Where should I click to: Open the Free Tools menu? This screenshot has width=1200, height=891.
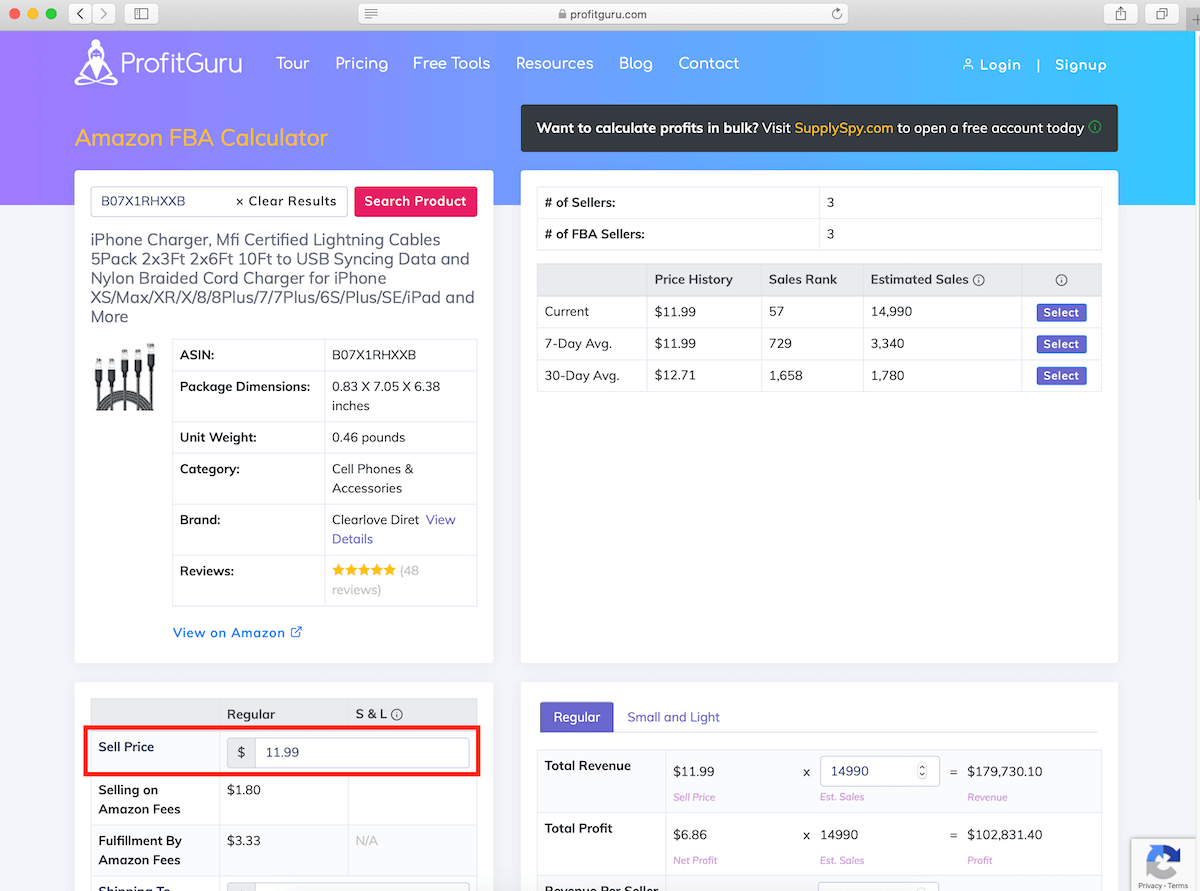pos(452,63)
